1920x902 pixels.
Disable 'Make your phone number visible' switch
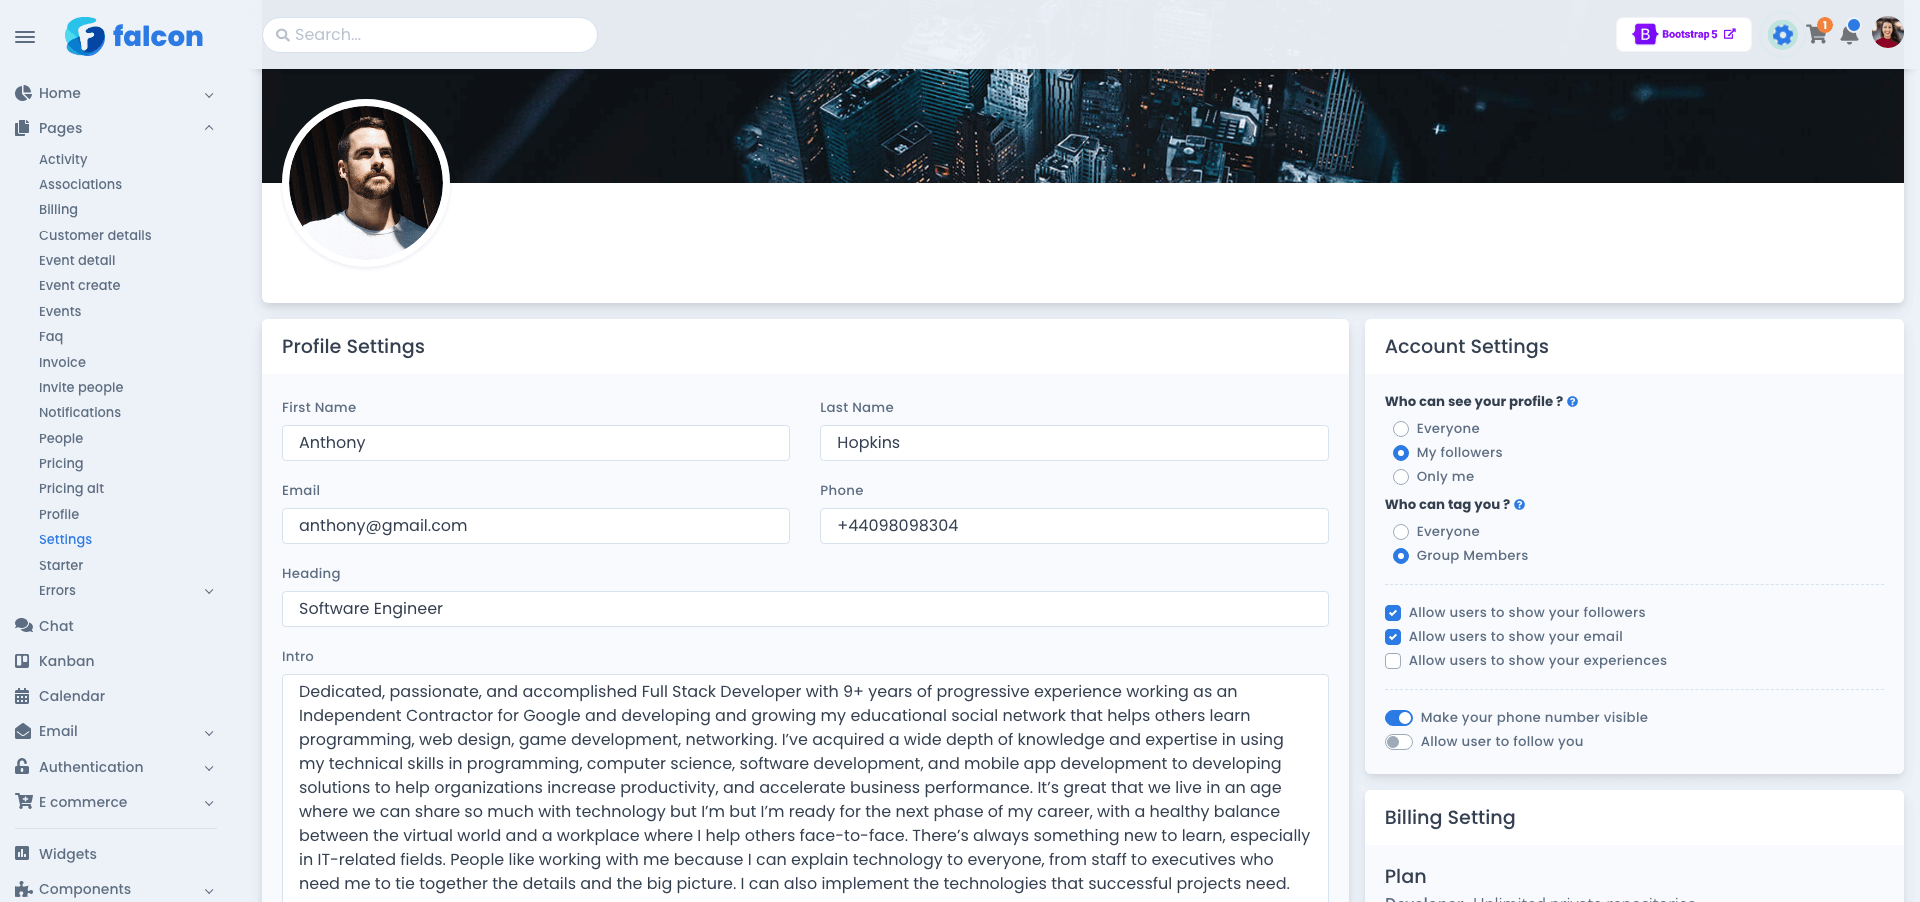pyautogui.click(x=1398, y=718)
